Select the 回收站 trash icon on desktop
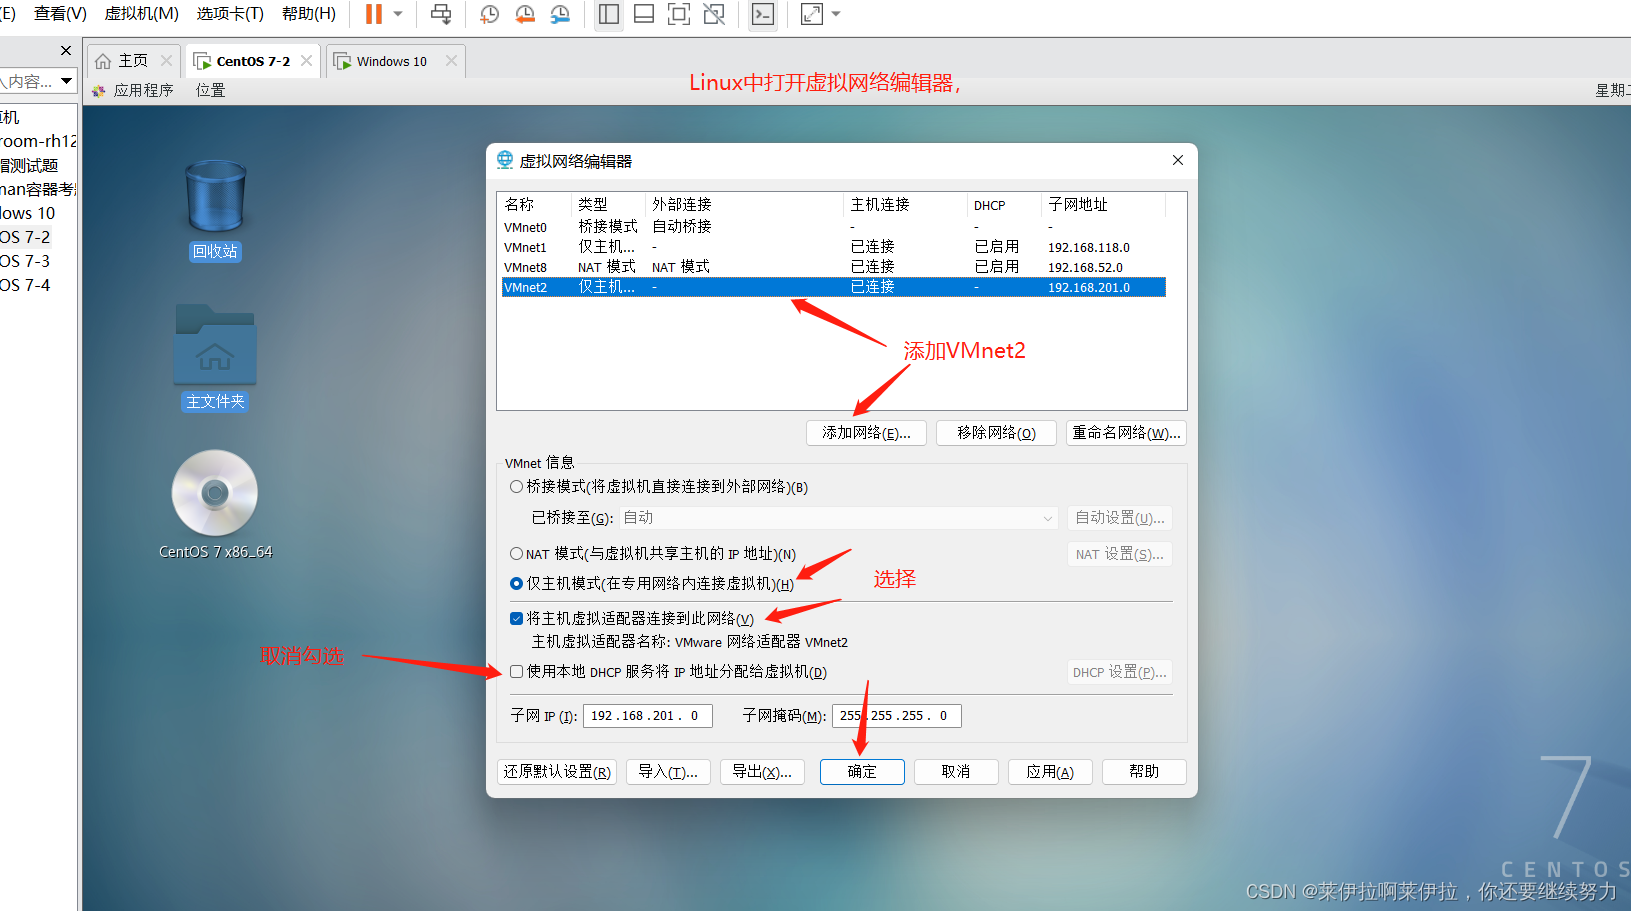 coord(215,210)
